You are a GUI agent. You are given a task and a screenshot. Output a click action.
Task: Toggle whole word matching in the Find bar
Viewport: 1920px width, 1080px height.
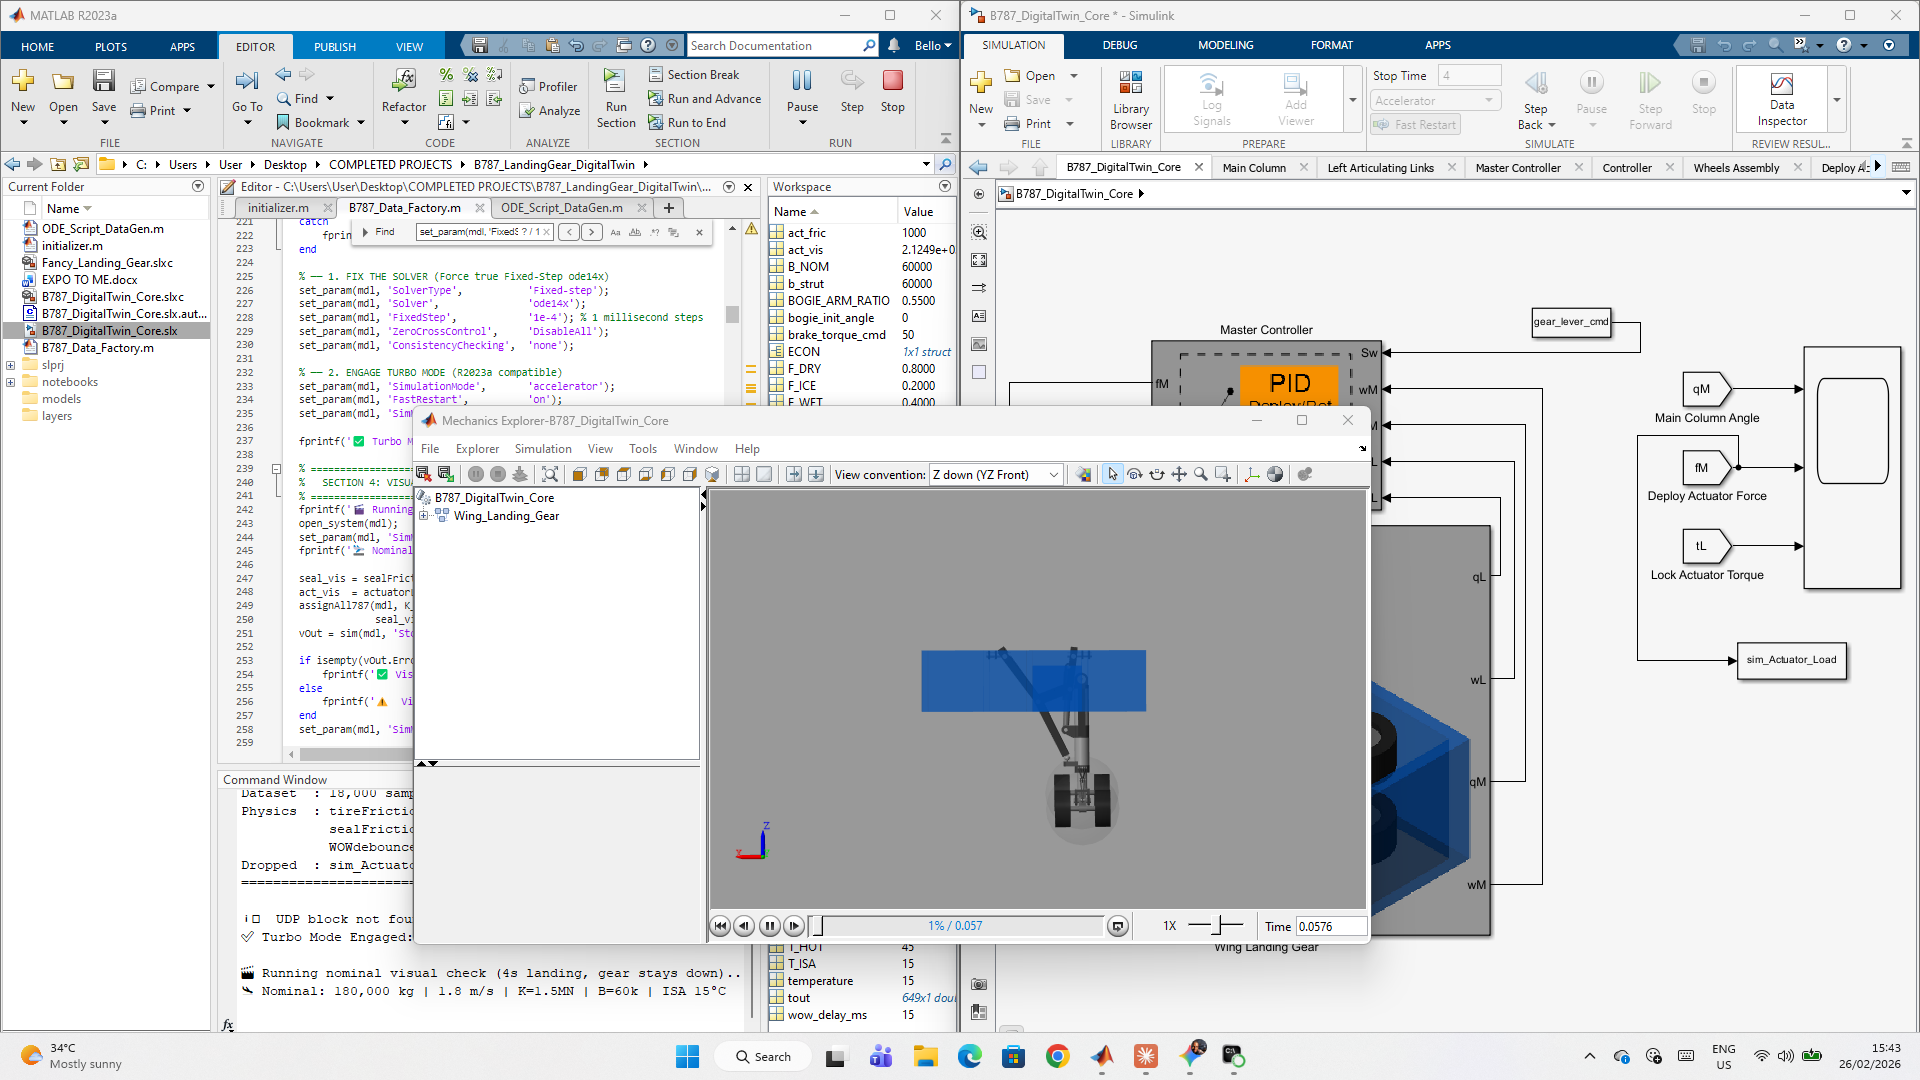tap(635, 232)
